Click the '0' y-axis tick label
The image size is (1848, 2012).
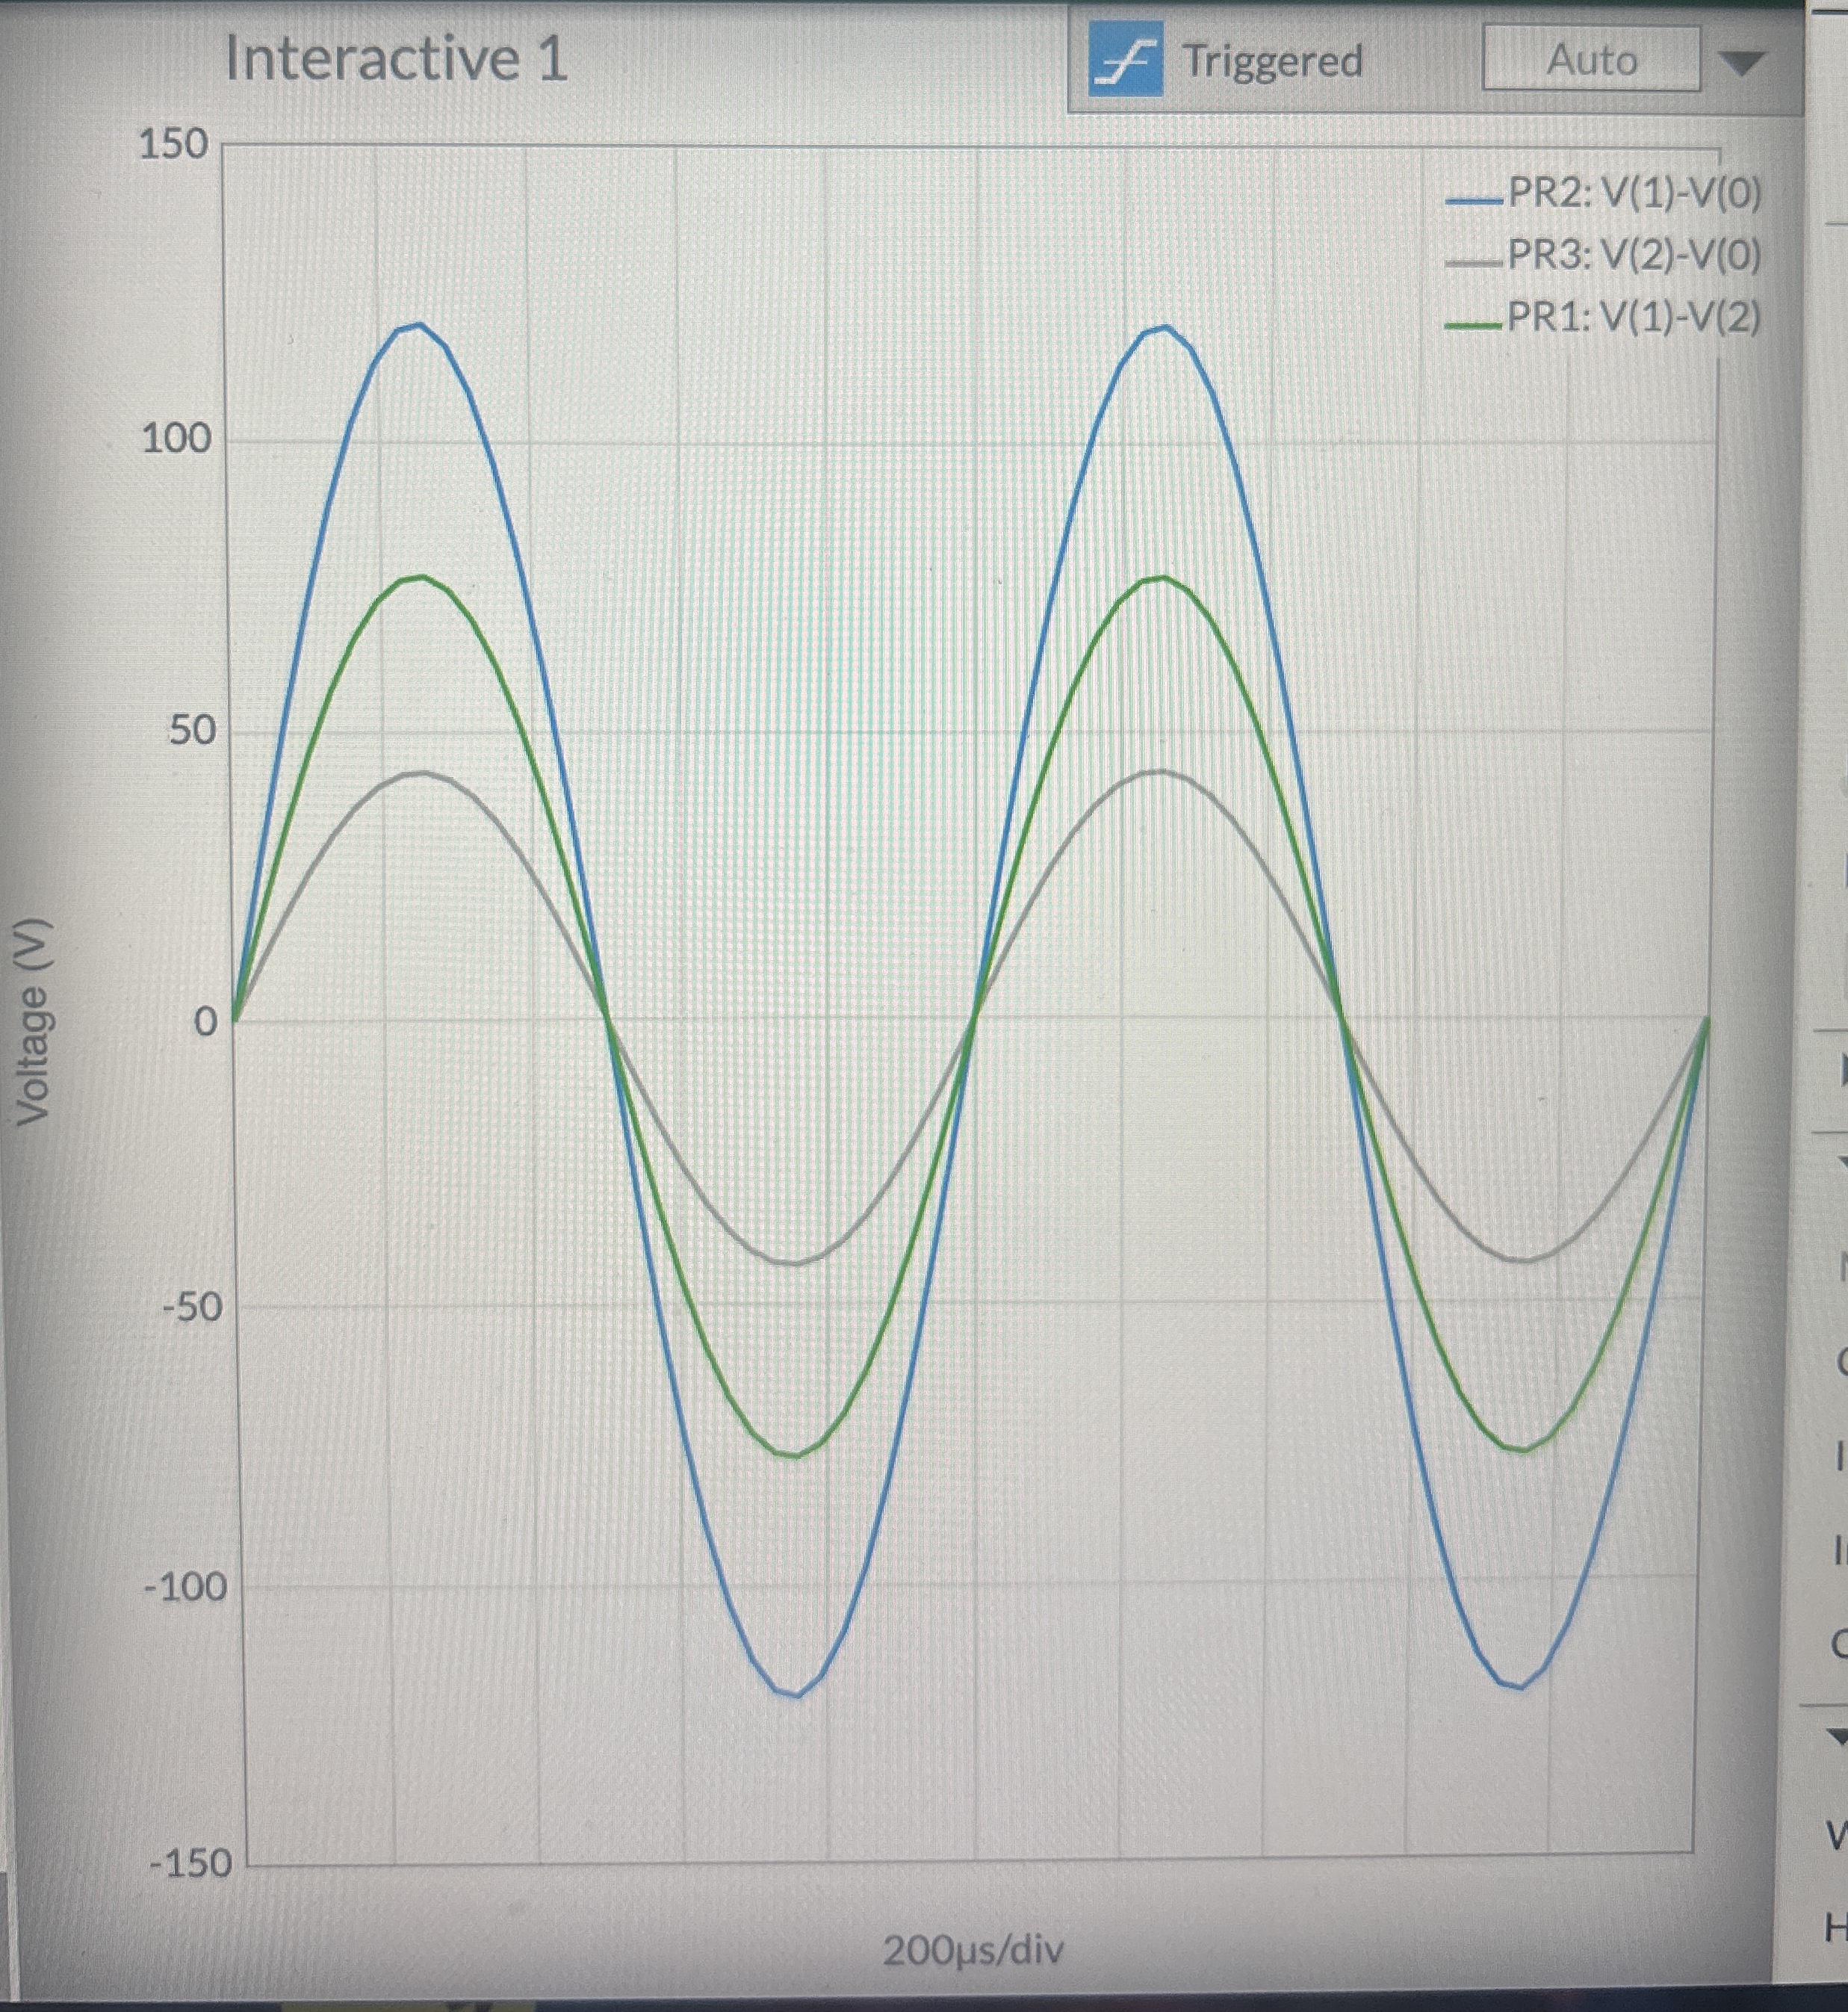tap(205, 1023)
